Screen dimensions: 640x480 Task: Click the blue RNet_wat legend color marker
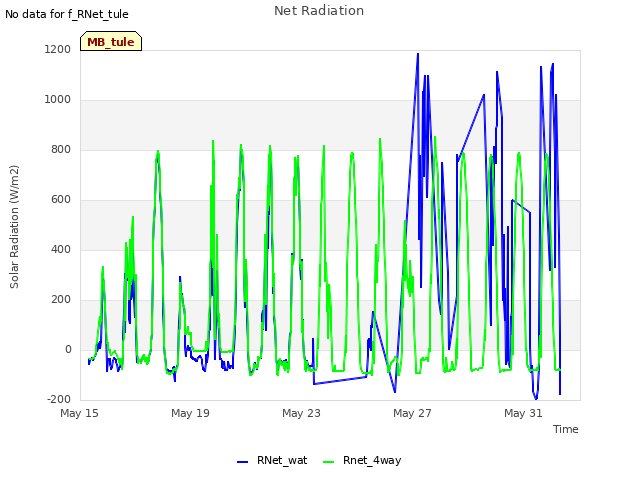(x=242, y=462)
